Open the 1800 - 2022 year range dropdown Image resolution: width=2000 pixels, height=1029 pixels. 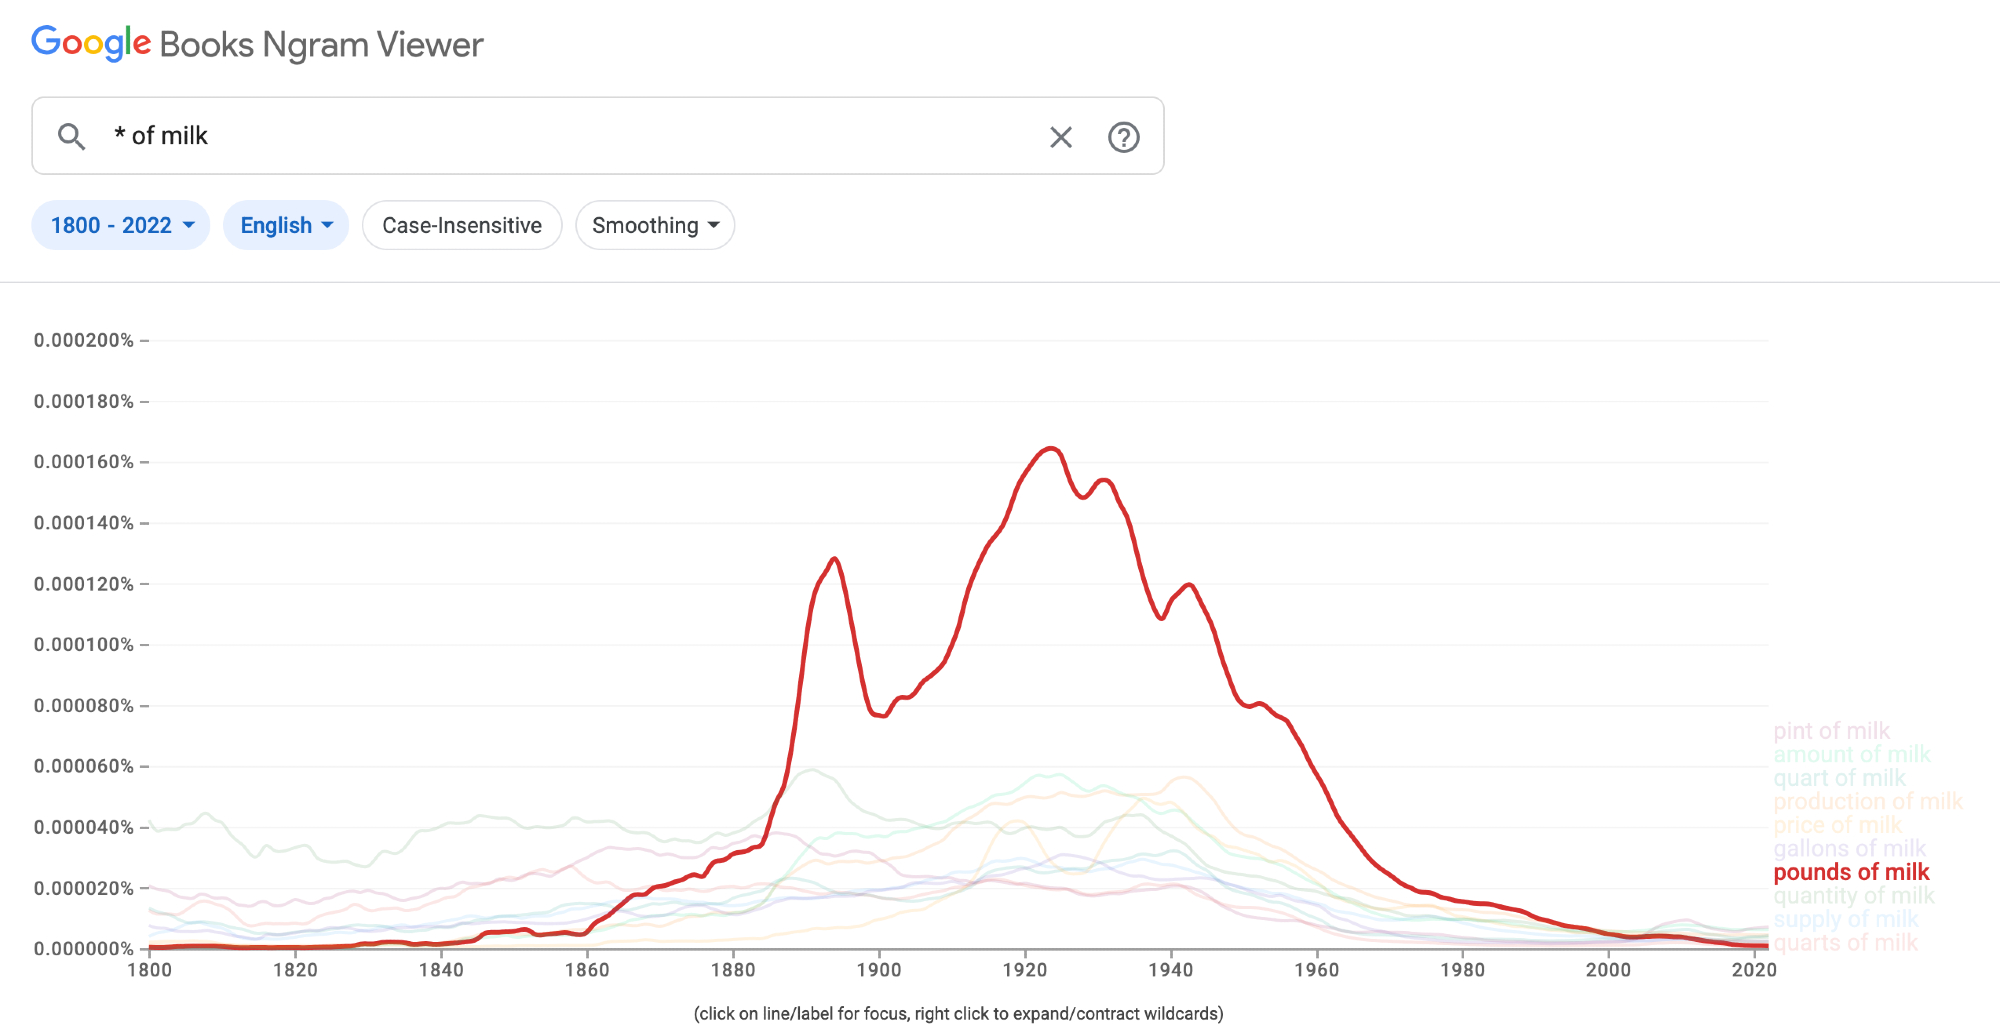click(121, 226)
